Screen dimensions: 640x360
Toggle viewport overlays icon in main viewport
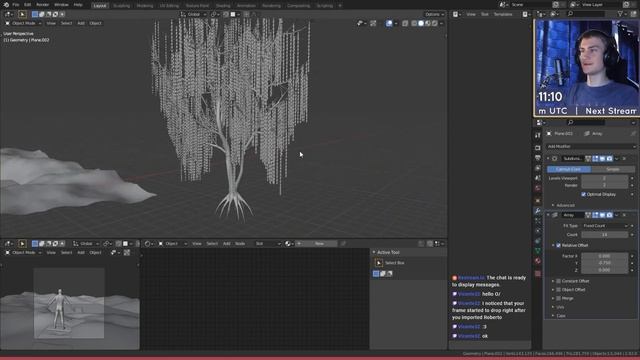[389, 23]
